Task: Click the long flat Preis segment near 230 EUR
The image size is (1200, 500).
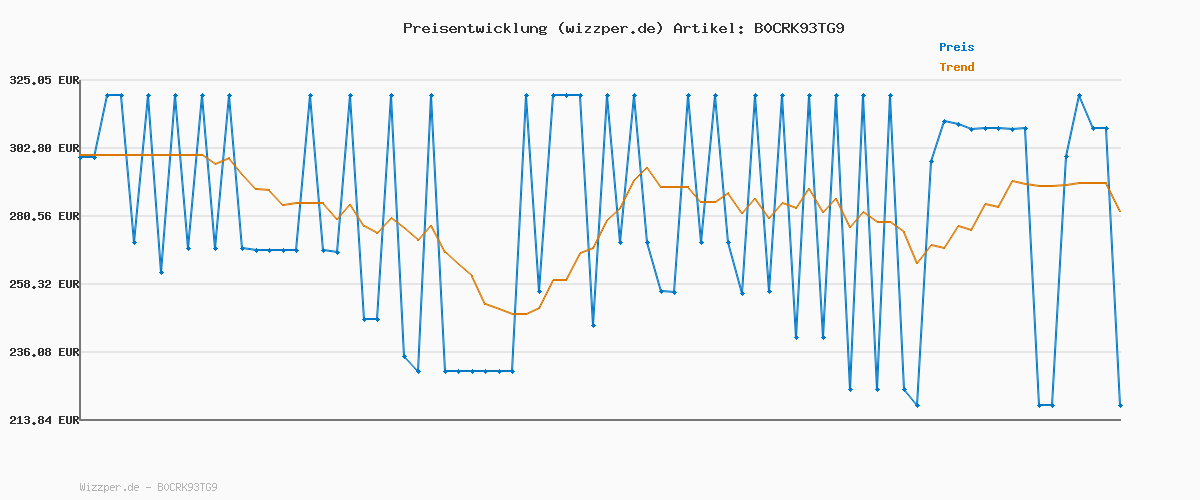Action: coord(478,371)
